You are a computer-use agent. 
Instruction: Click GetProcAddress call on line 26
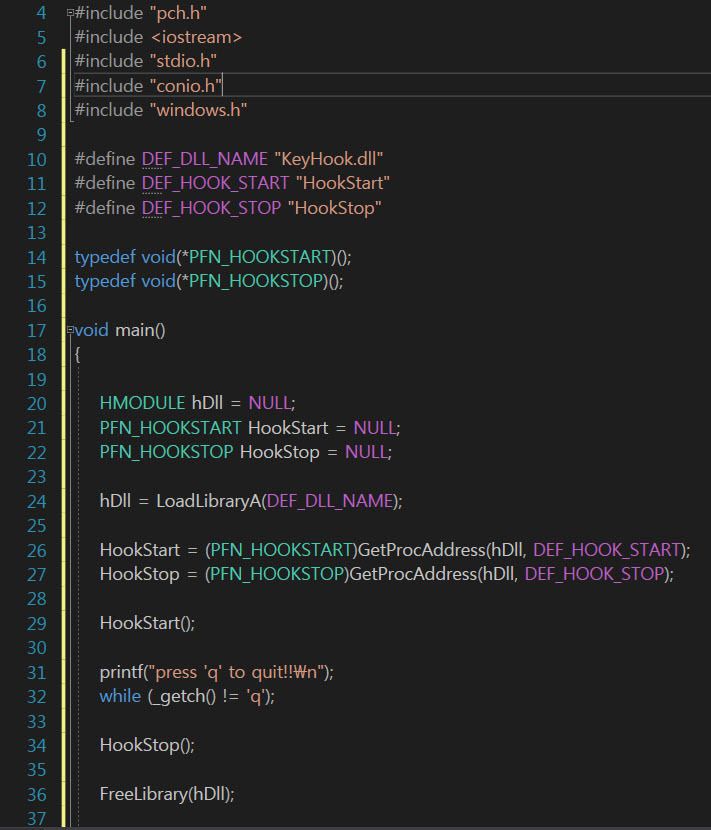pos(422,550)
